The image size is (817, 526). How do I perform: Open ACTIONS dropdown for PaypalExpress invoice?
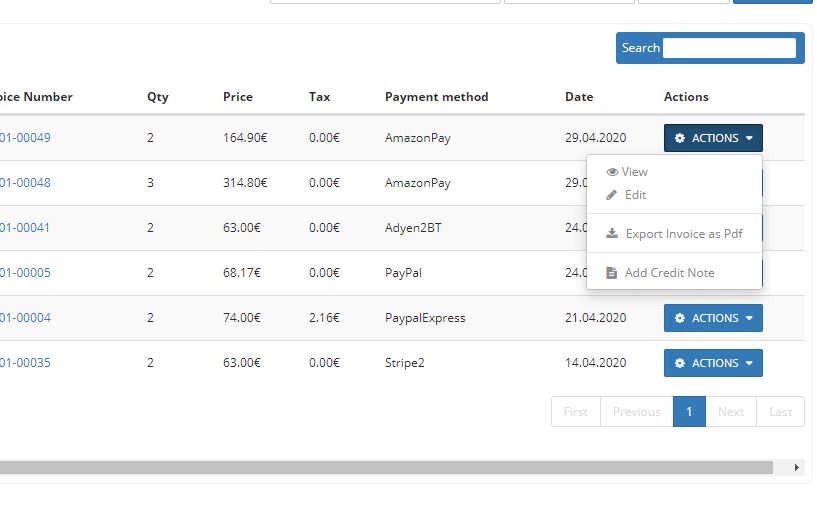(713, 318)
